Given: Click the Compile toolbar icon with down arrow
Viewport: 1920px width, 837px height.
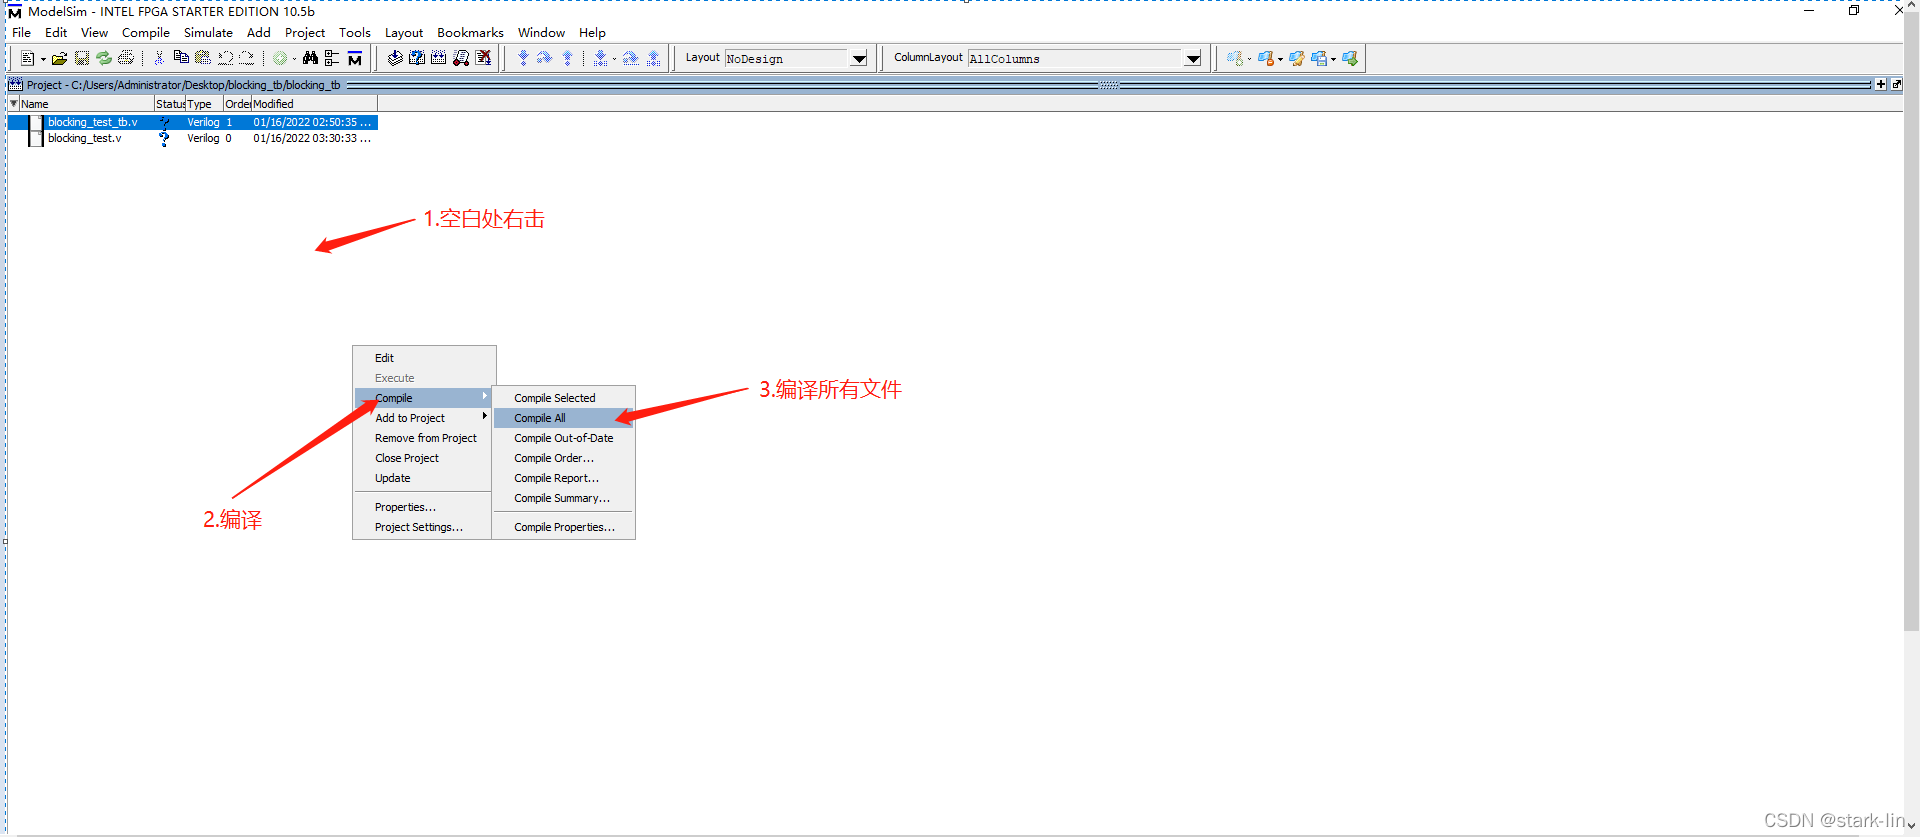Looking at the screenshot, I should [x=395, y=58].
